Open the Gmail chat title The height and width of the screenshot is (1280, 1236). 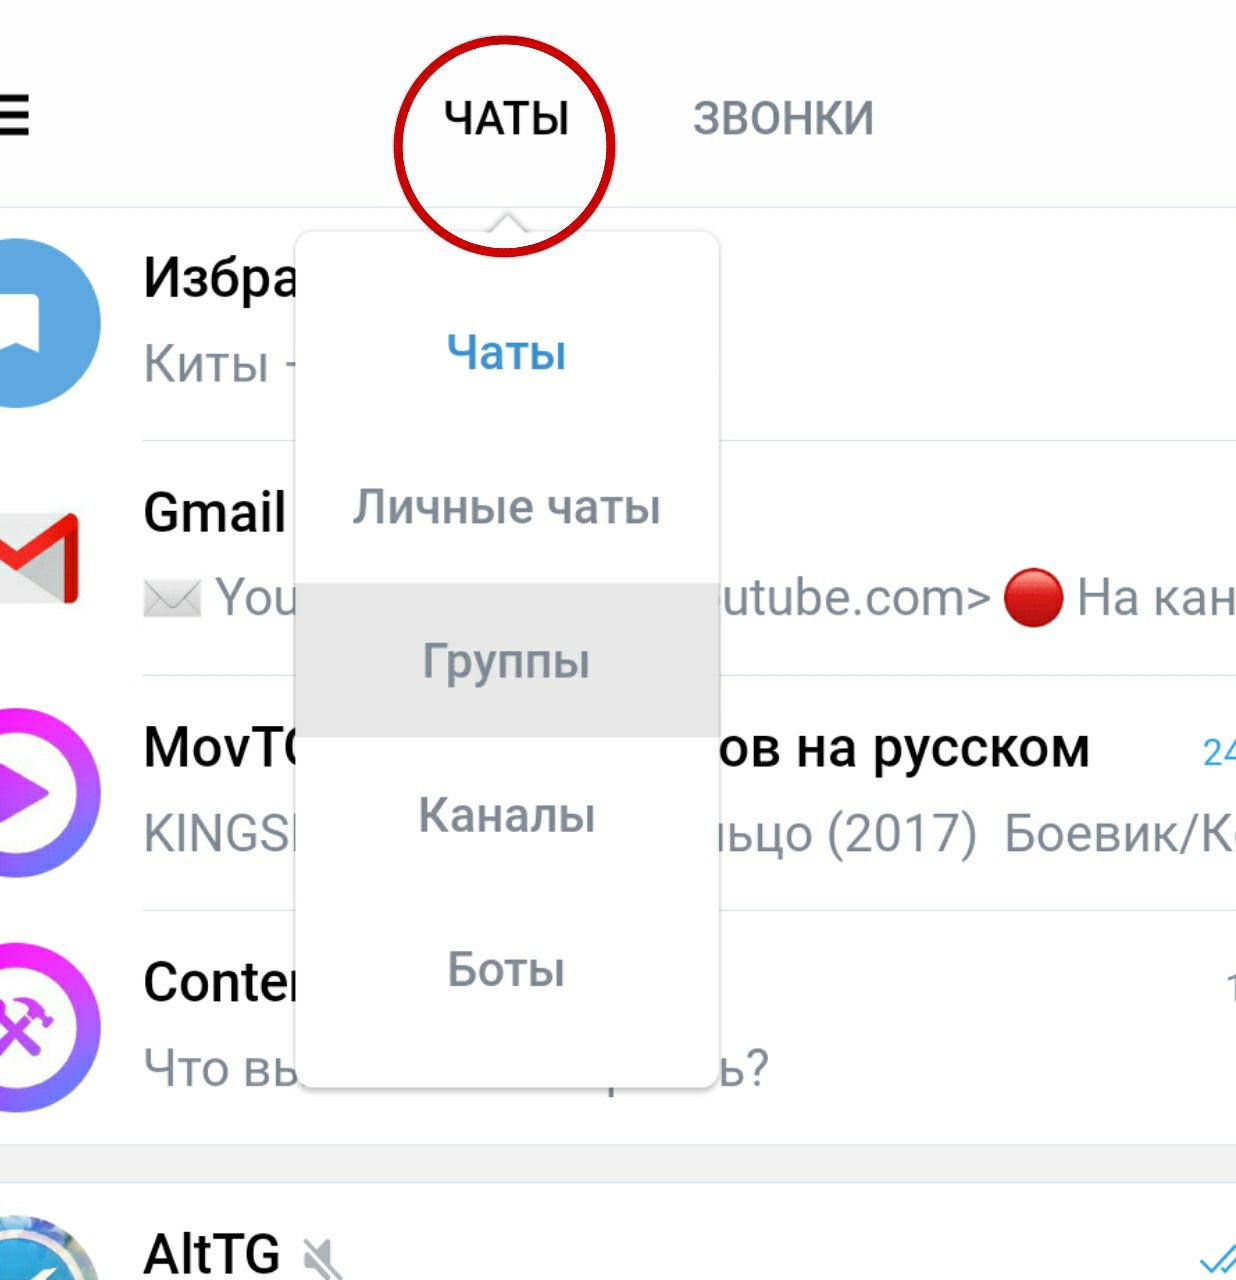(214, 513)
